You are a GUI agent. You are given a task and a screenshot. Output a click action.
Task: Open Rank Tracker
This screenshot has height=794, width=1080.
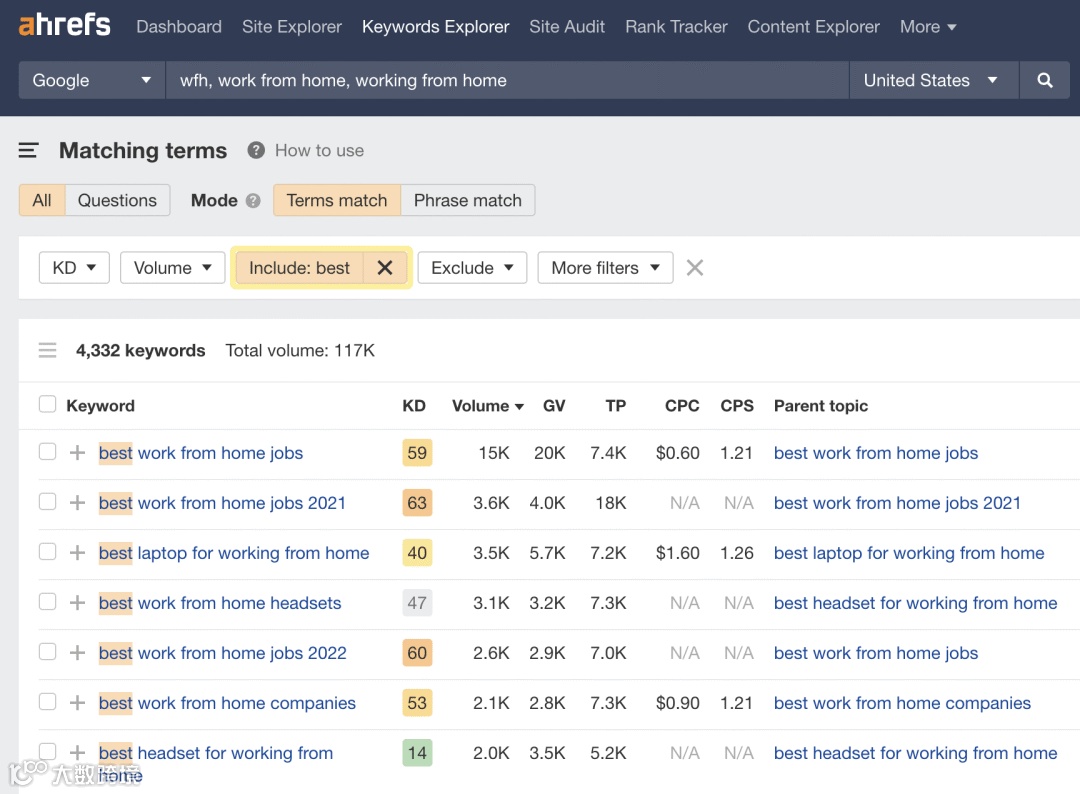tap(676, 27)
